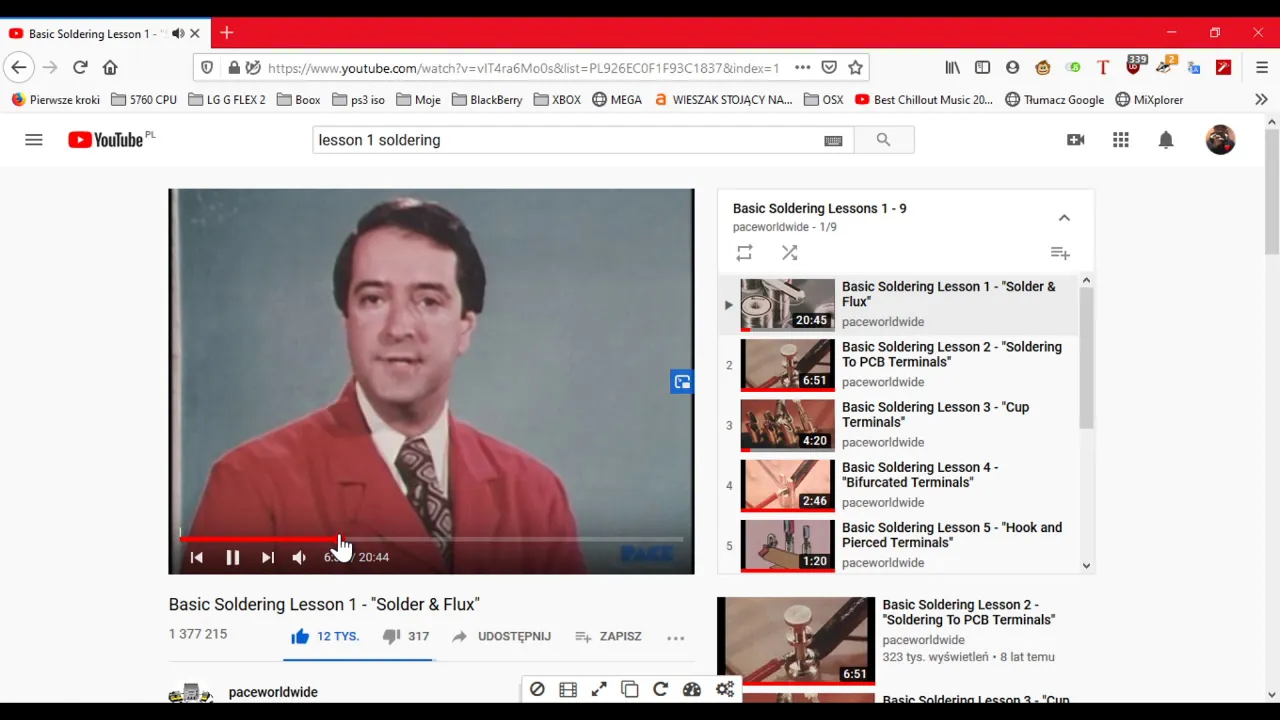1280x720 pixels.
Task: Open the account avatar menu
Action: coord(1220,140)
